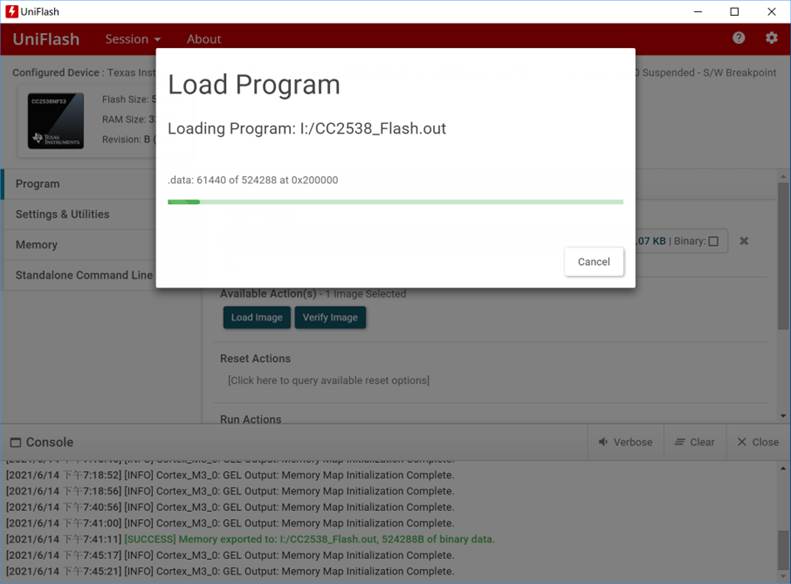Close the Console panel
Screen dimensions: 791x584
[x=757, y=442]
